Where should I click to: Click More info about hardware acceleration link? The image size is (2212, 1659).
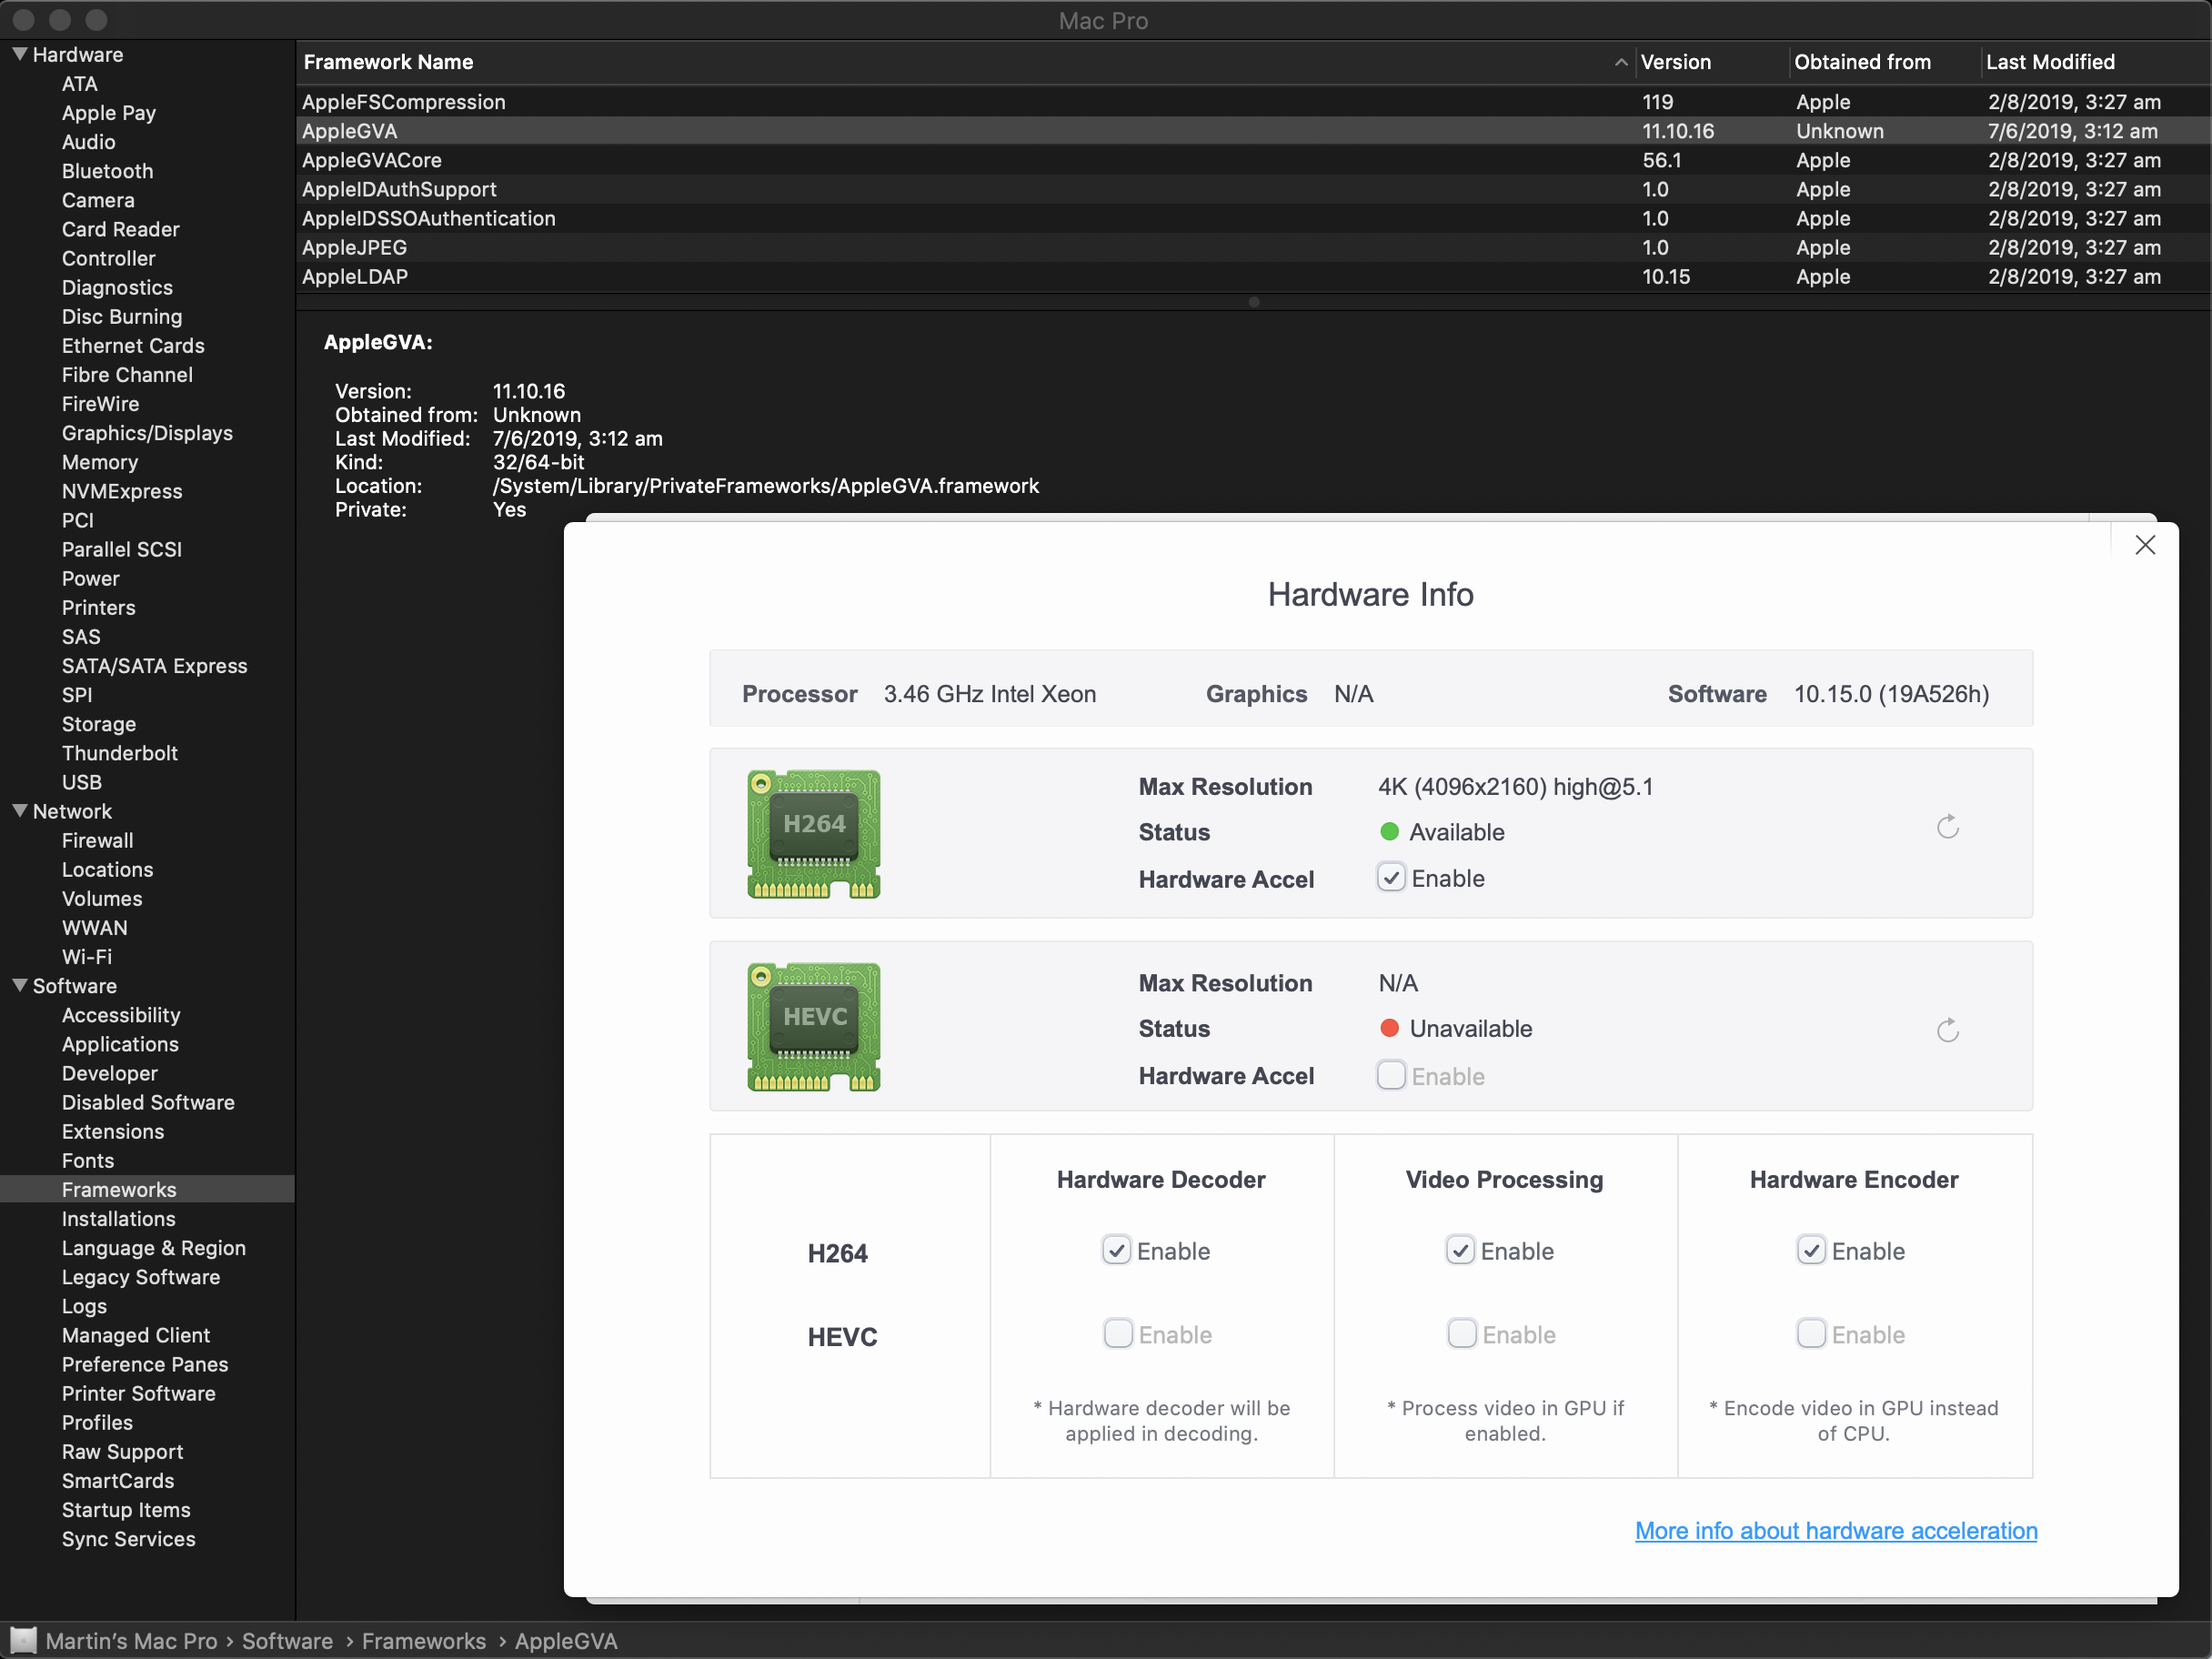click(1835, 1530)
